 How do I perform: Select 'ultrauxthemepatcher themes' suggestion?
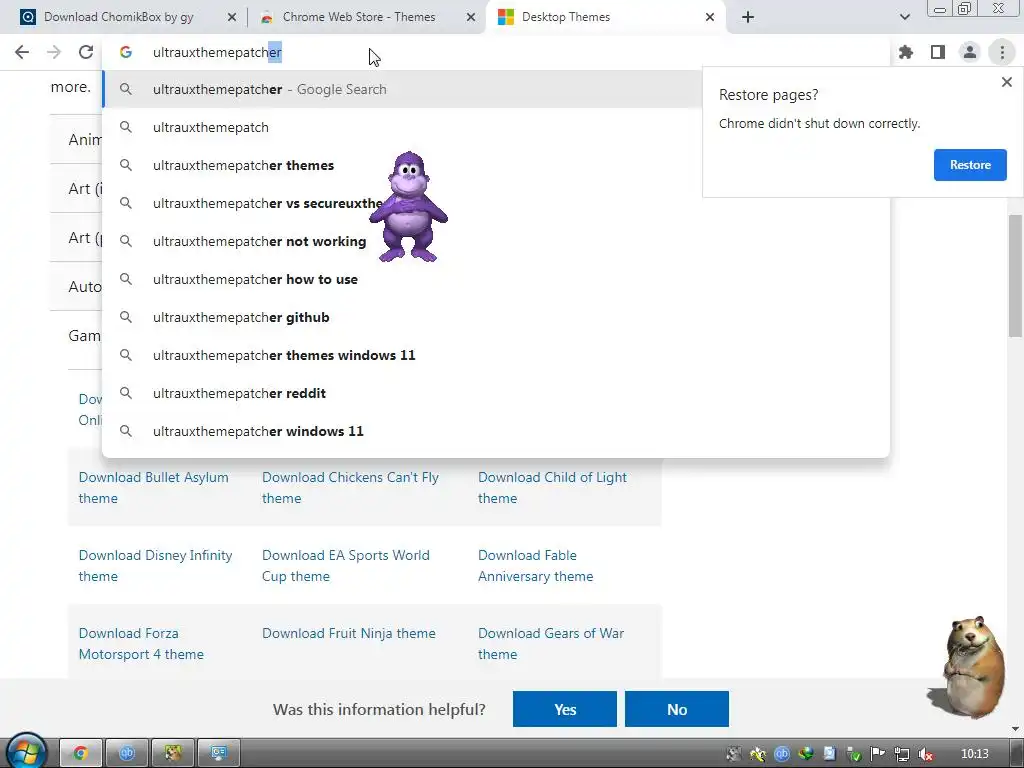(x=496, y=165)
